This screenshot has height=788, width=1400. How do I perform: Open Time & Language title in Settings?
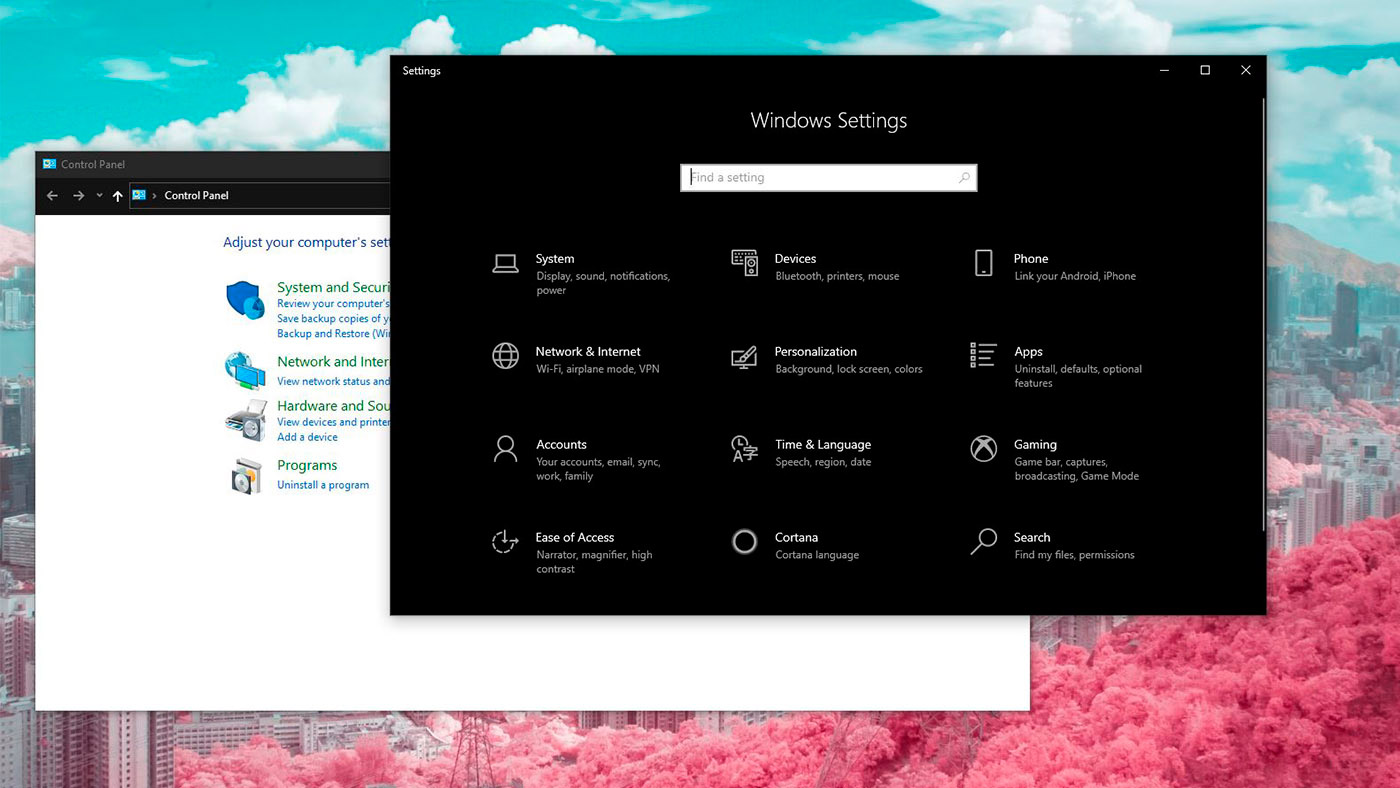coord(823,445)
